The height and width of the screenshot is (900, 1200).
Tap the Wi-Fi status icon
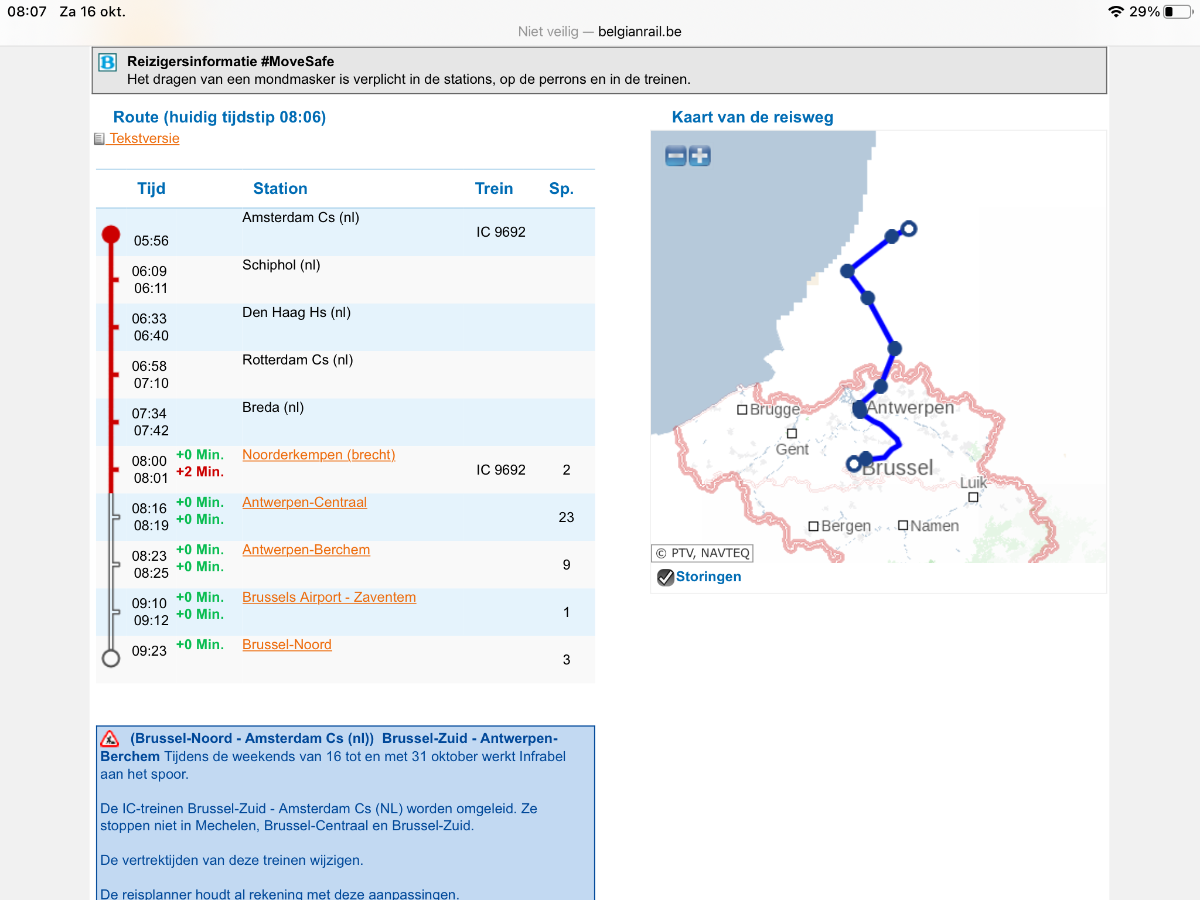[x=1115, y=12]
